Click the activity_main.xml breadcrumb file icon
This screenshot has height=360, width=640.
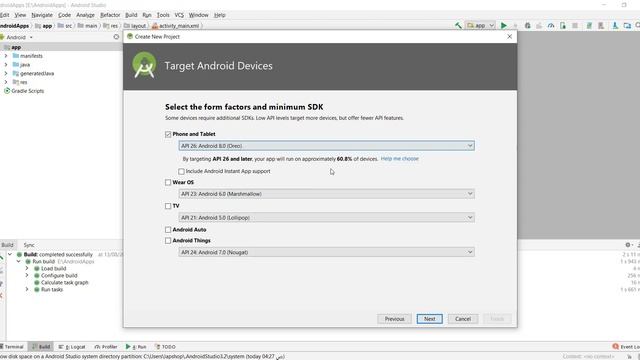(x=155, y=26)
